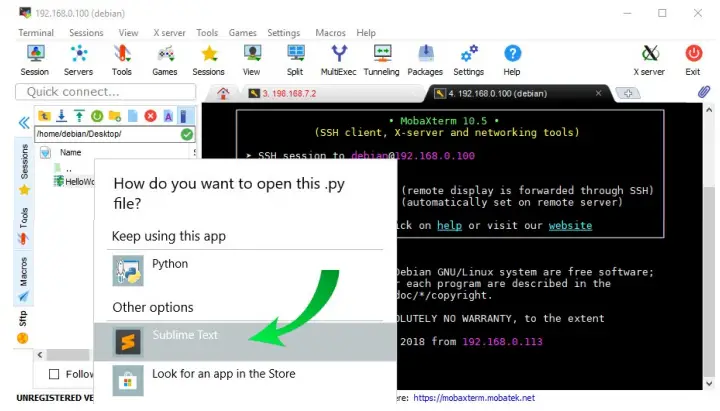This screenshot has height=411, width=720.
Task: Add a new terminal tab
Action: 628,93
